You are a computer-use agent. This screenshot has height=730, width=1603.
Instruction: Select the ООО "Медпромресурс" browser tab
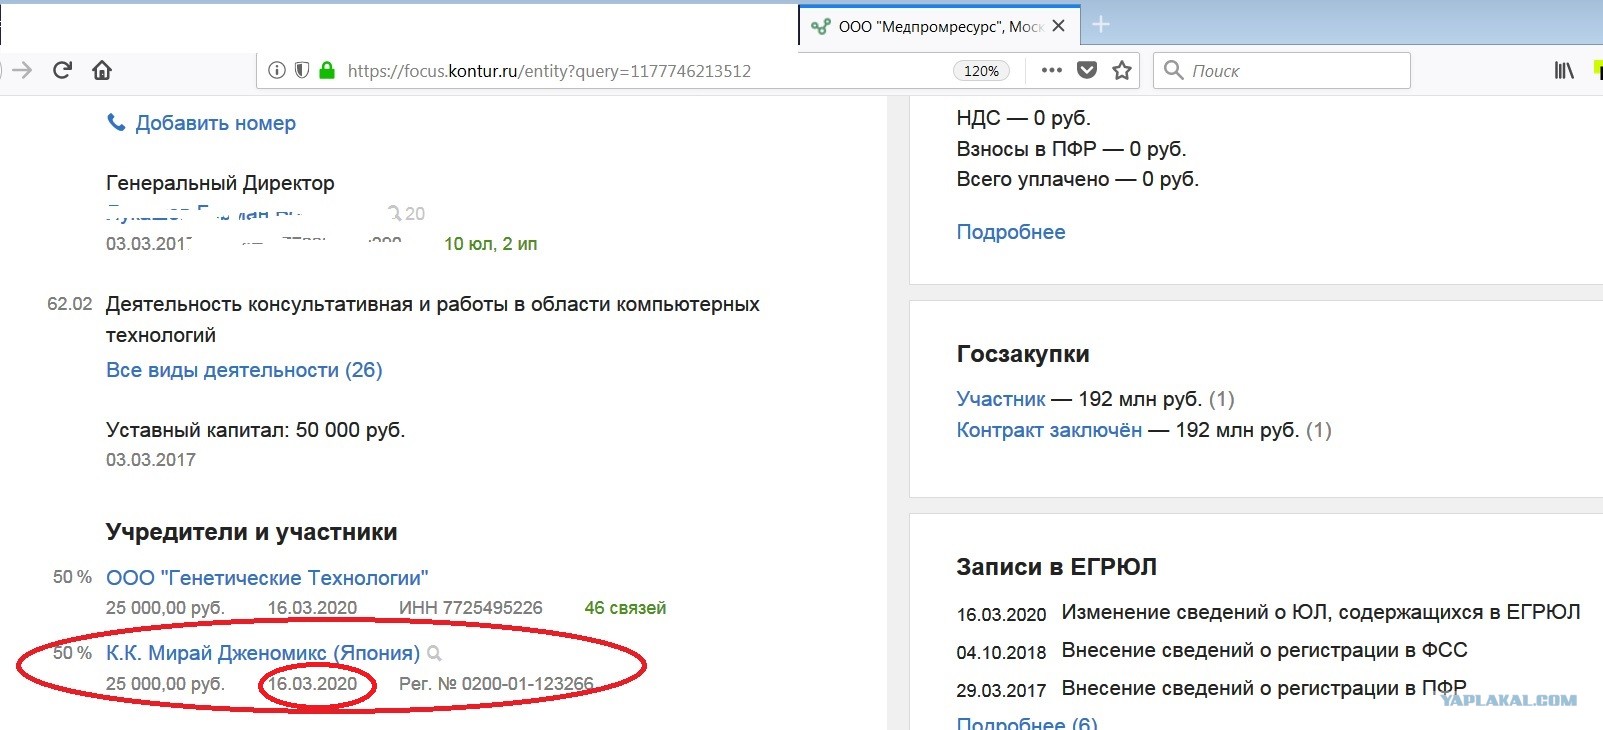click(x=939, y=26)
